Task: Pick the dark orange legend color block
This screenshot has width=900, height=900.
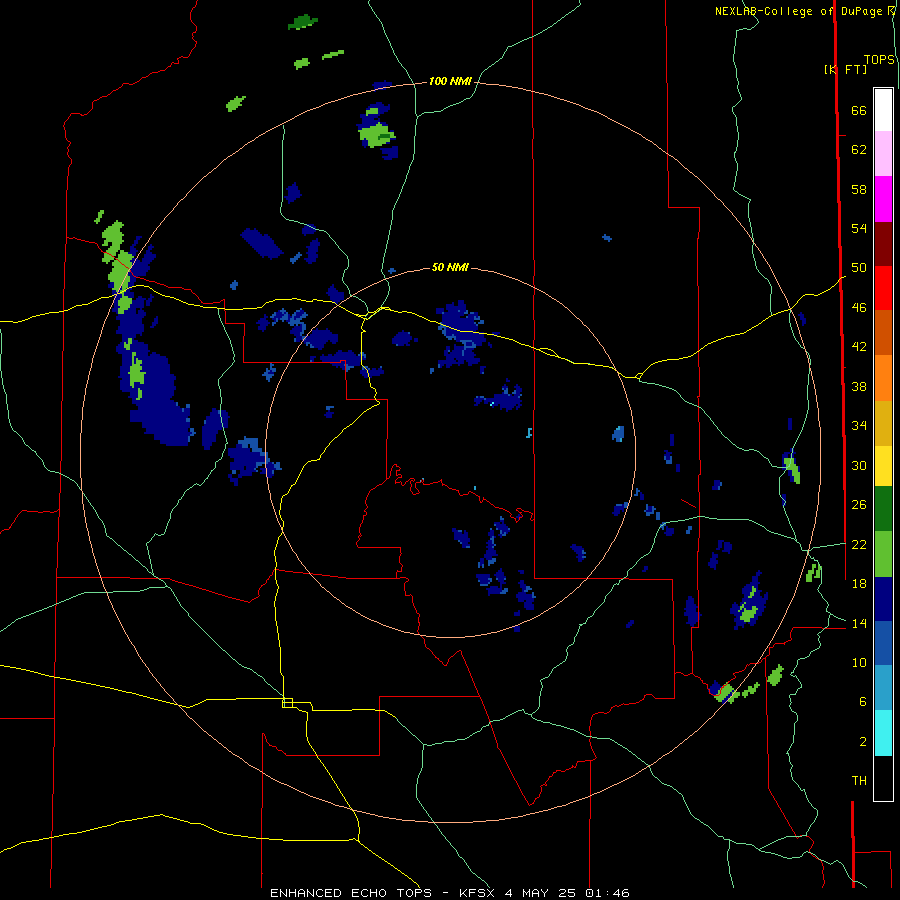Action: (883, 332)
